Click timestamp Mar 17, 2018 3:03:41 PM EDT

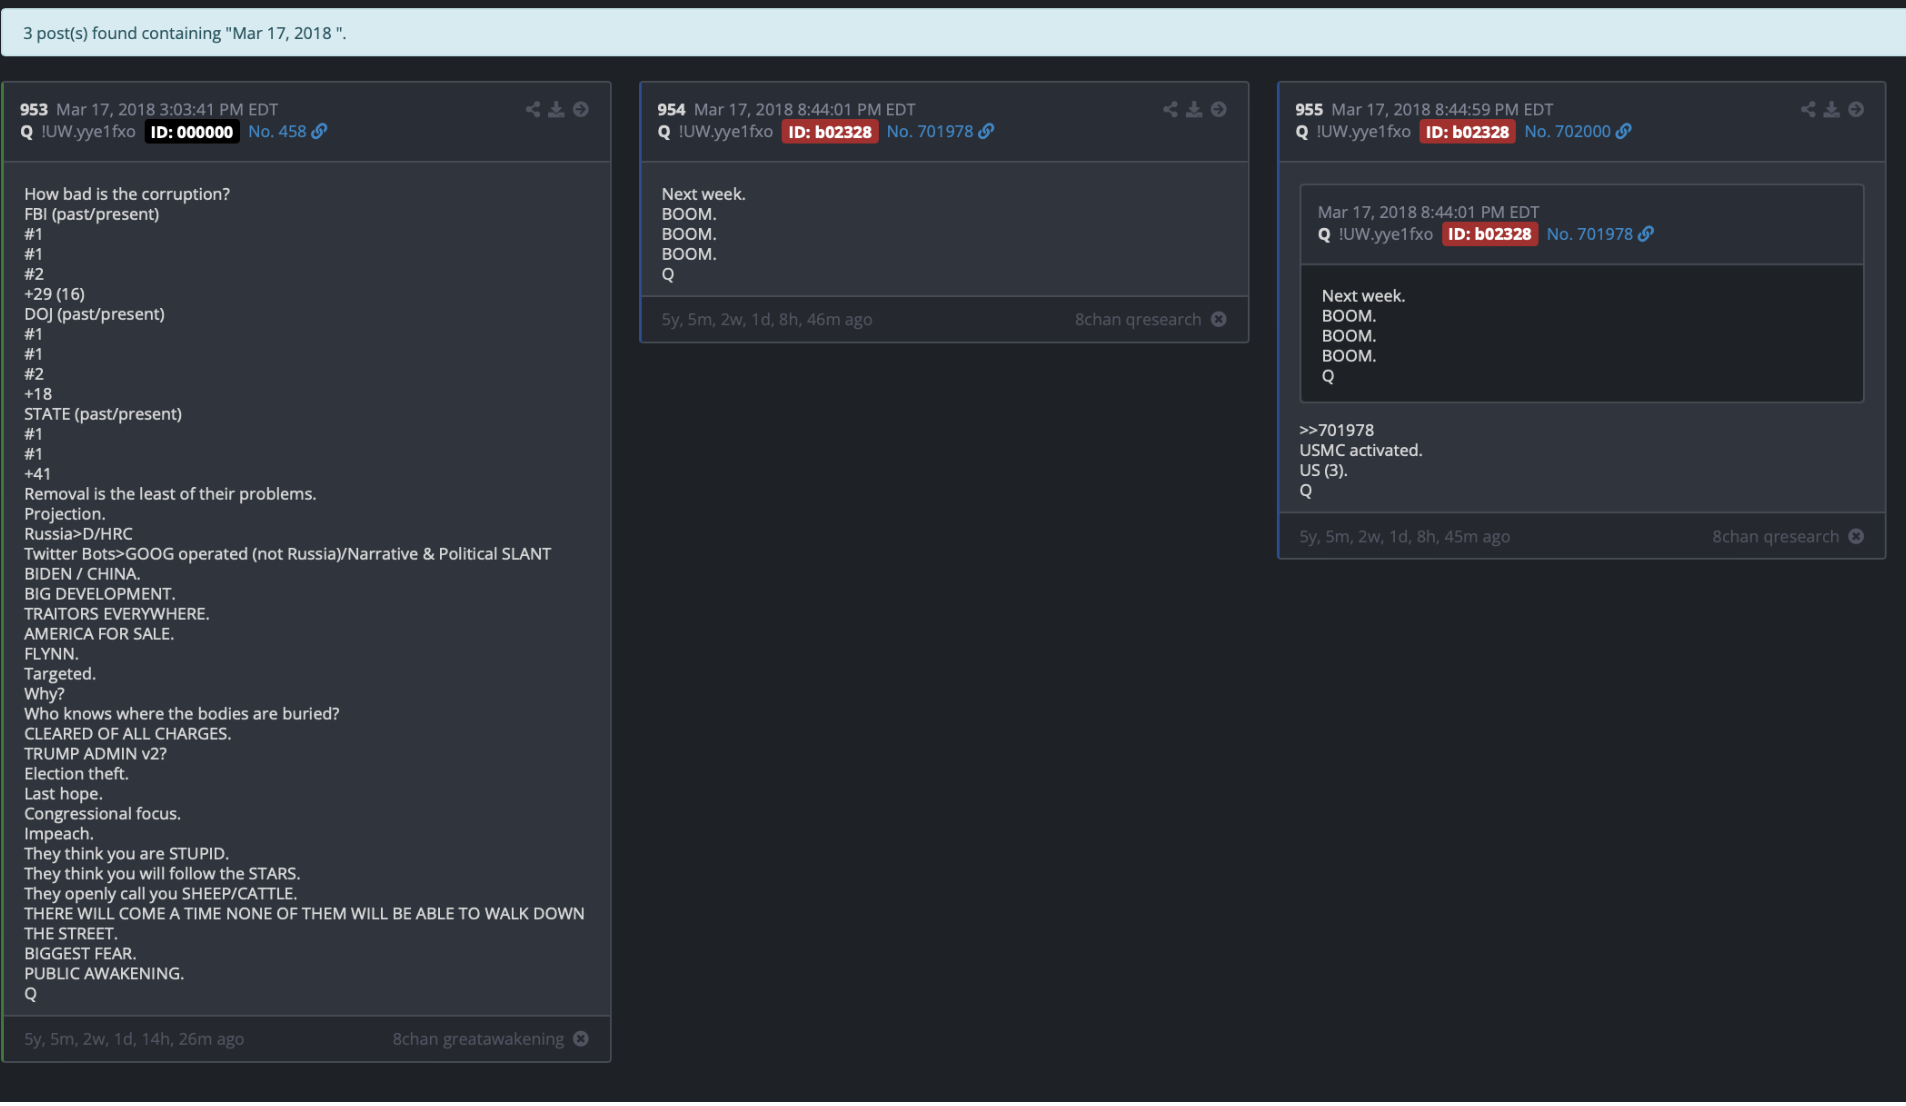pos(167,109)
